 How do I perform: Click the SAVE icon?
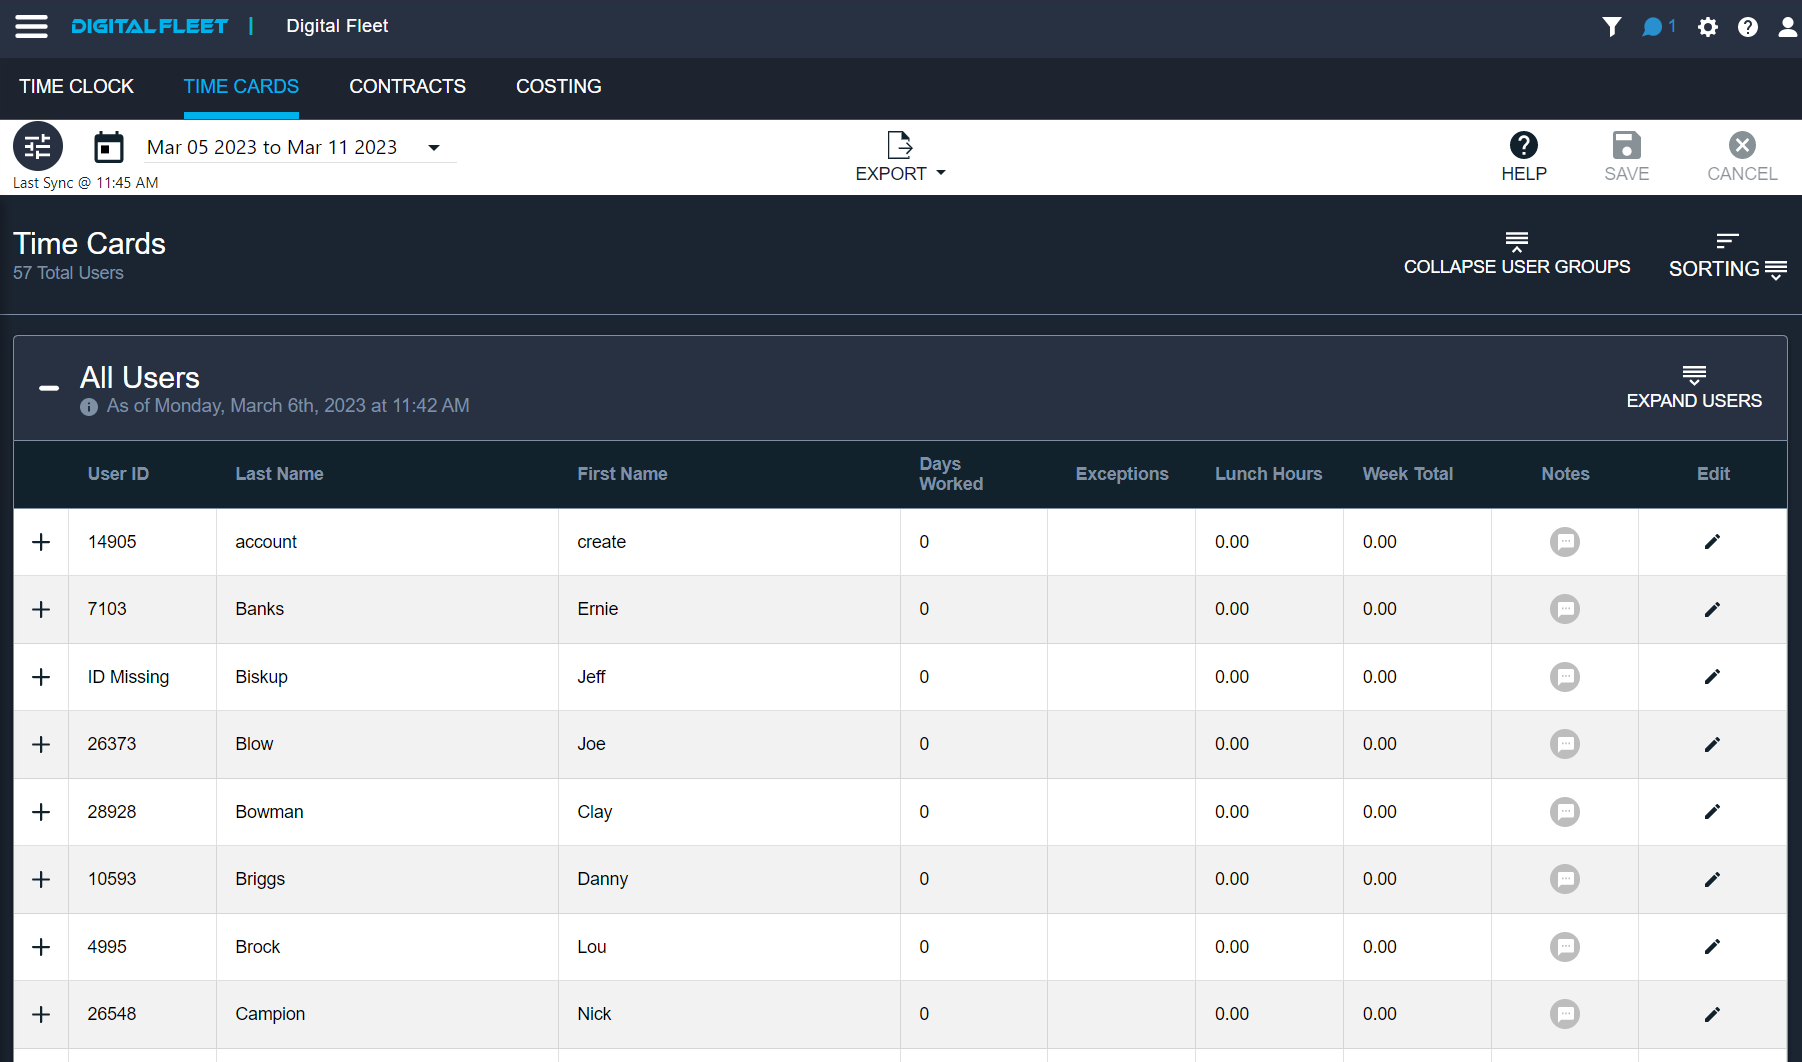pos(1626,145)
